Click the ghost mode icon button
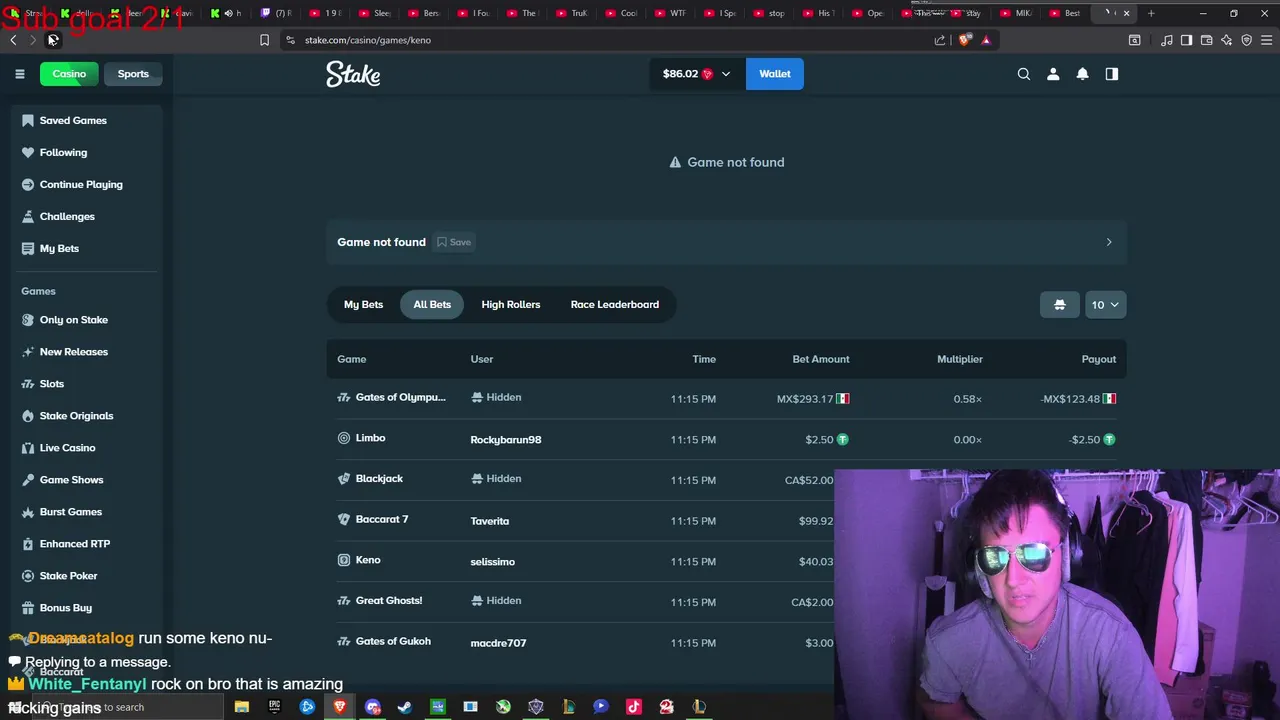The image size is (1280, 720). pos(1060,304)
